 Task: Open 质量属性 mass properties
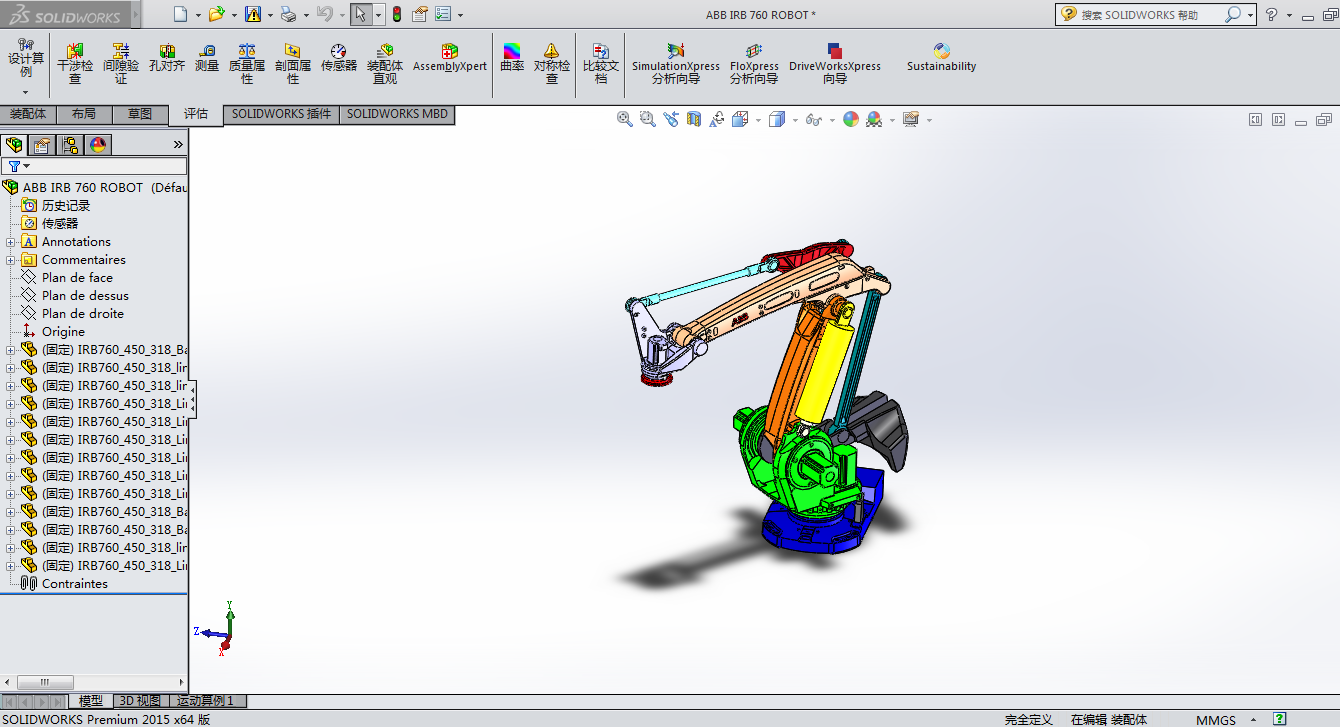click(247, 63)
